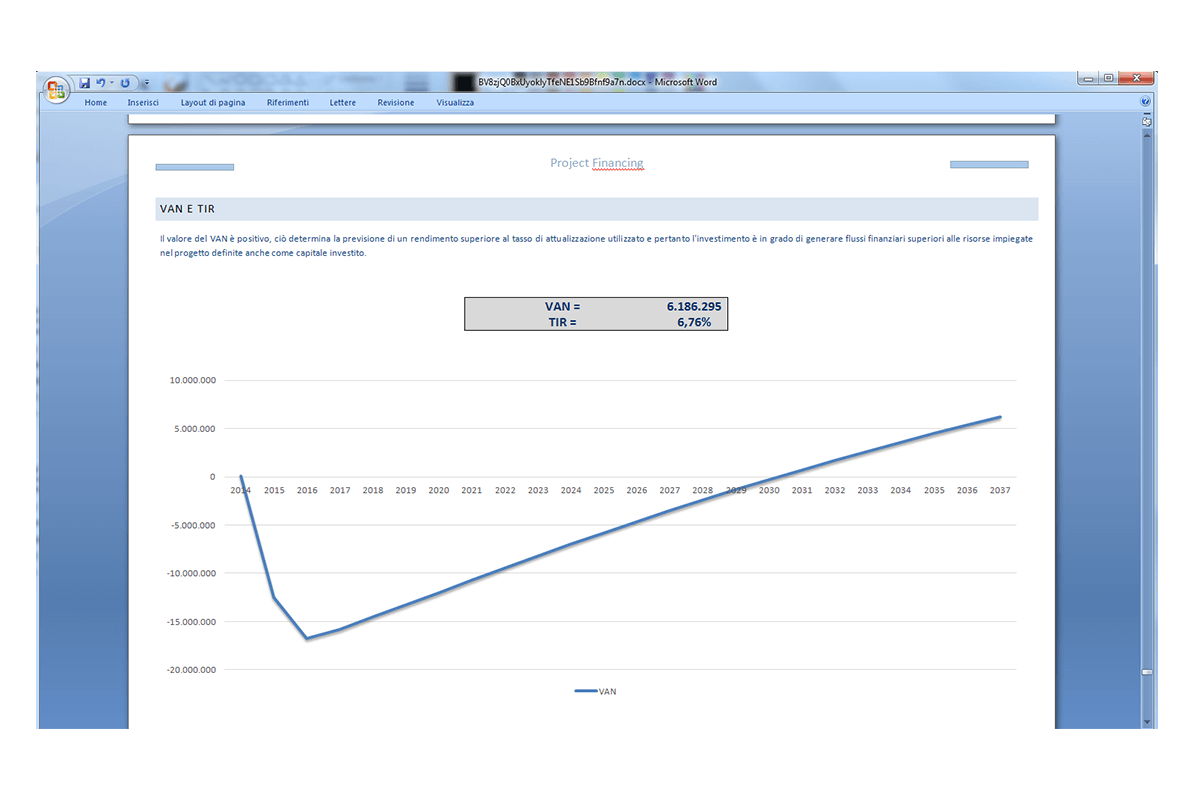
Task: Go to the Revisione tab
Action: pos(396,103)
